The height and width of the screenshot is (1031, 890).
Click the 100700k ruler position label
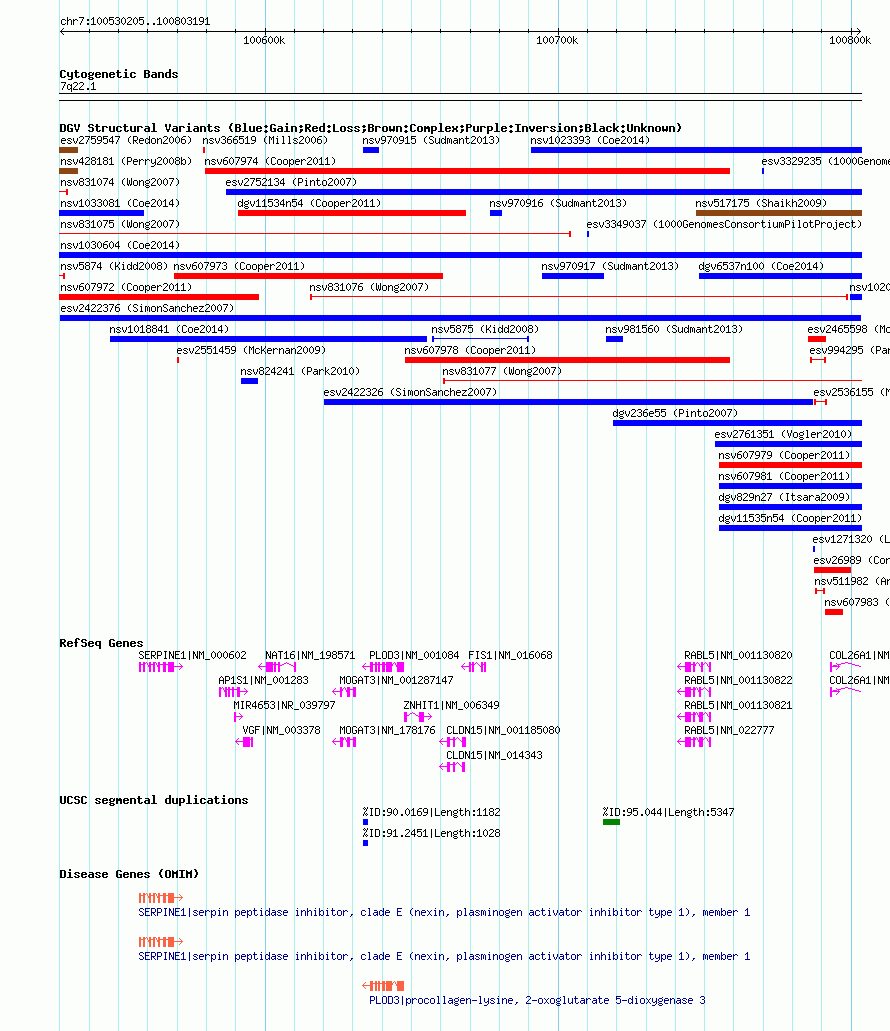coord(557,40)
